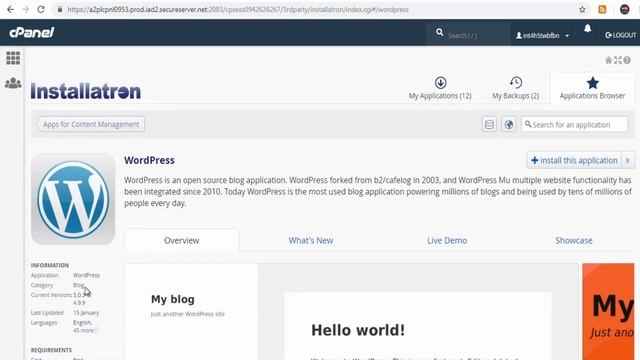
Task: Click the Hello world! post title
Action: [x=358, y=330]
